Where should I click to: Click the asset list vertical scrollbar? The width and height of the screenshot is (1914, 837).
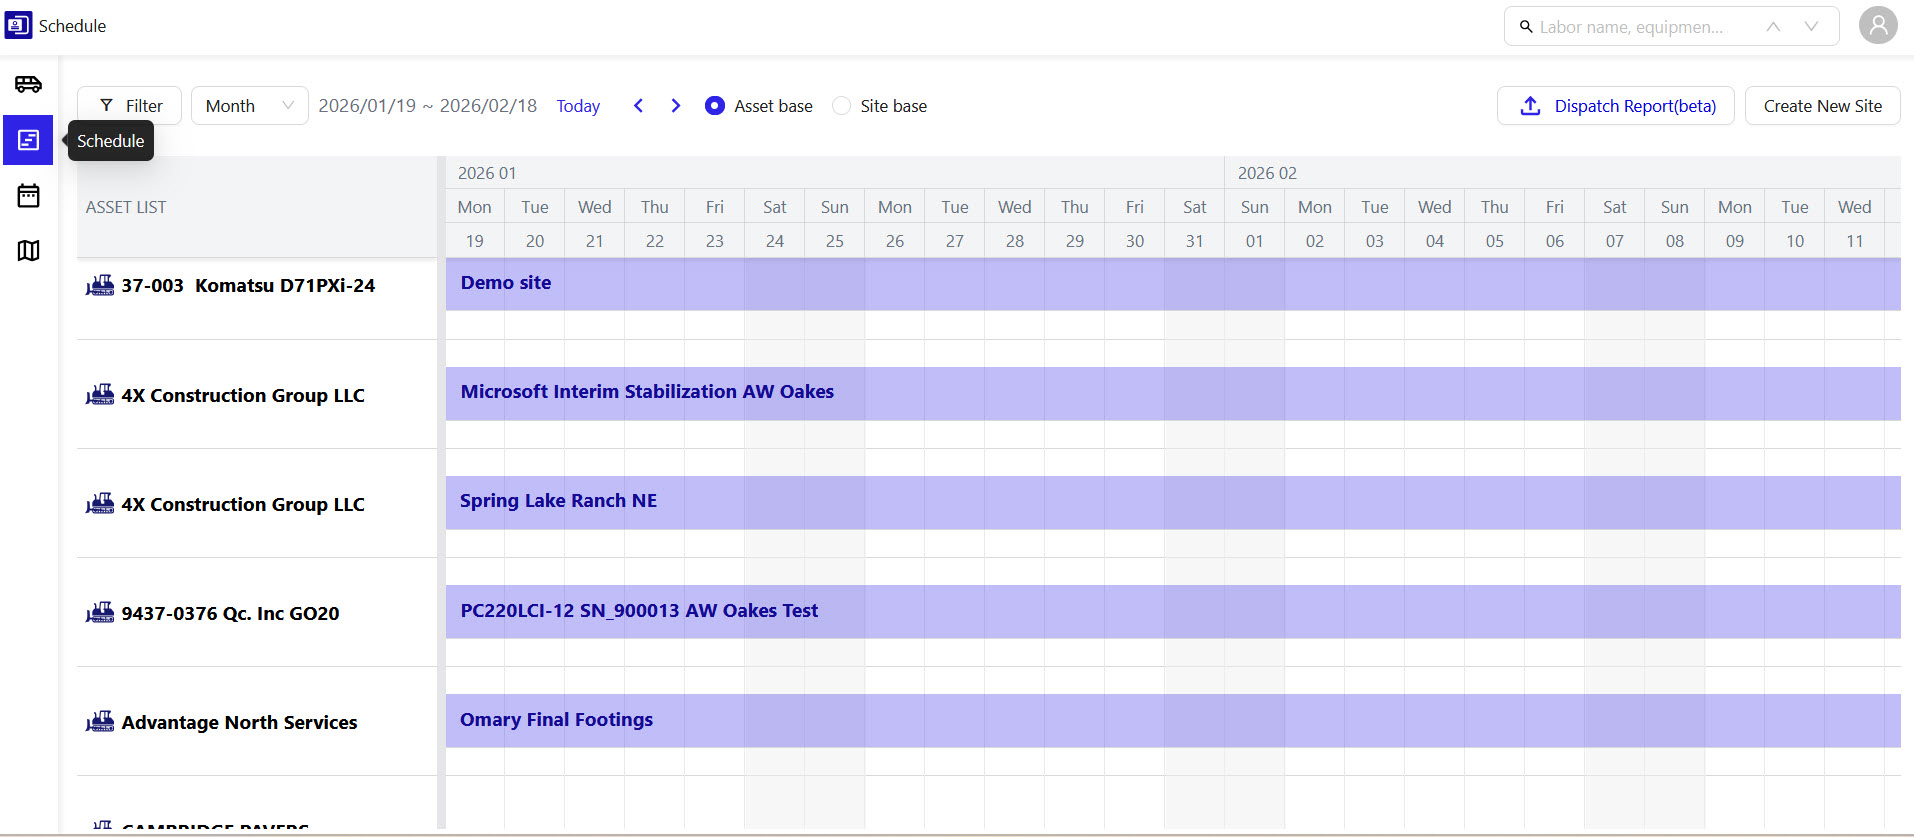click(441, 492)
